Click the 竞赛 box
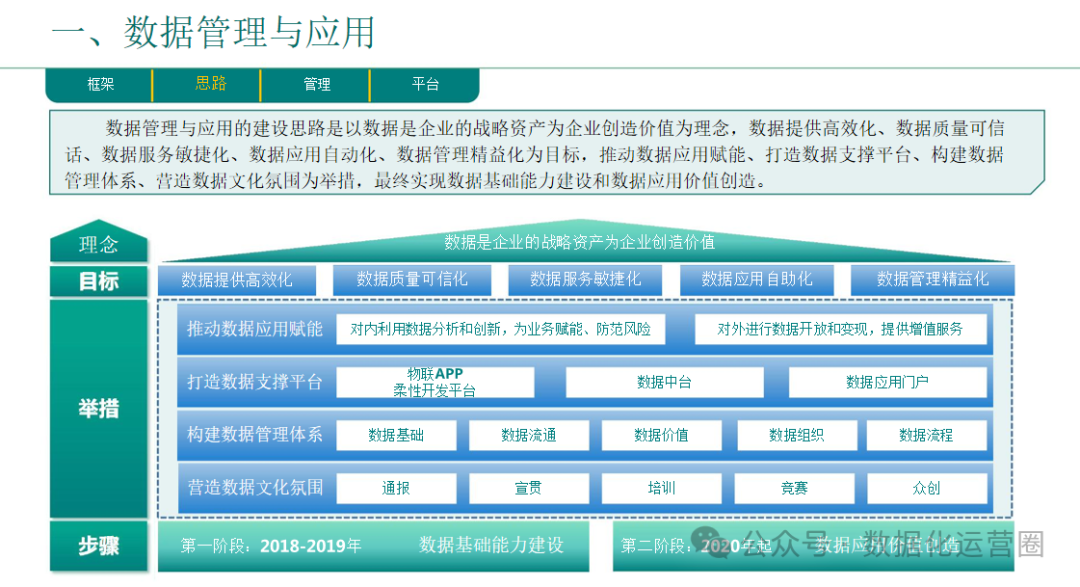Image resolution: width=1080 pixels, height=587 pixels. (x=794, y=488)
